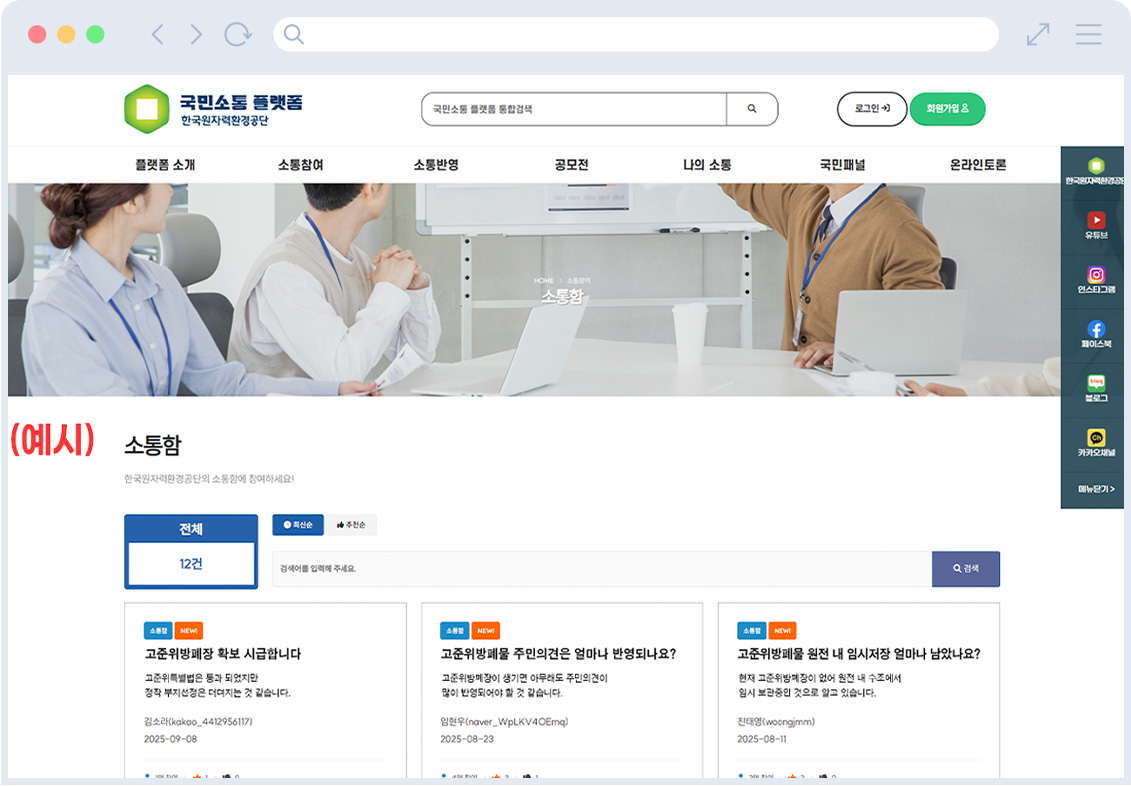Screen dimensions: 1131x786
Task: Click the 로그인 button
Action: [x=871, y=109]
